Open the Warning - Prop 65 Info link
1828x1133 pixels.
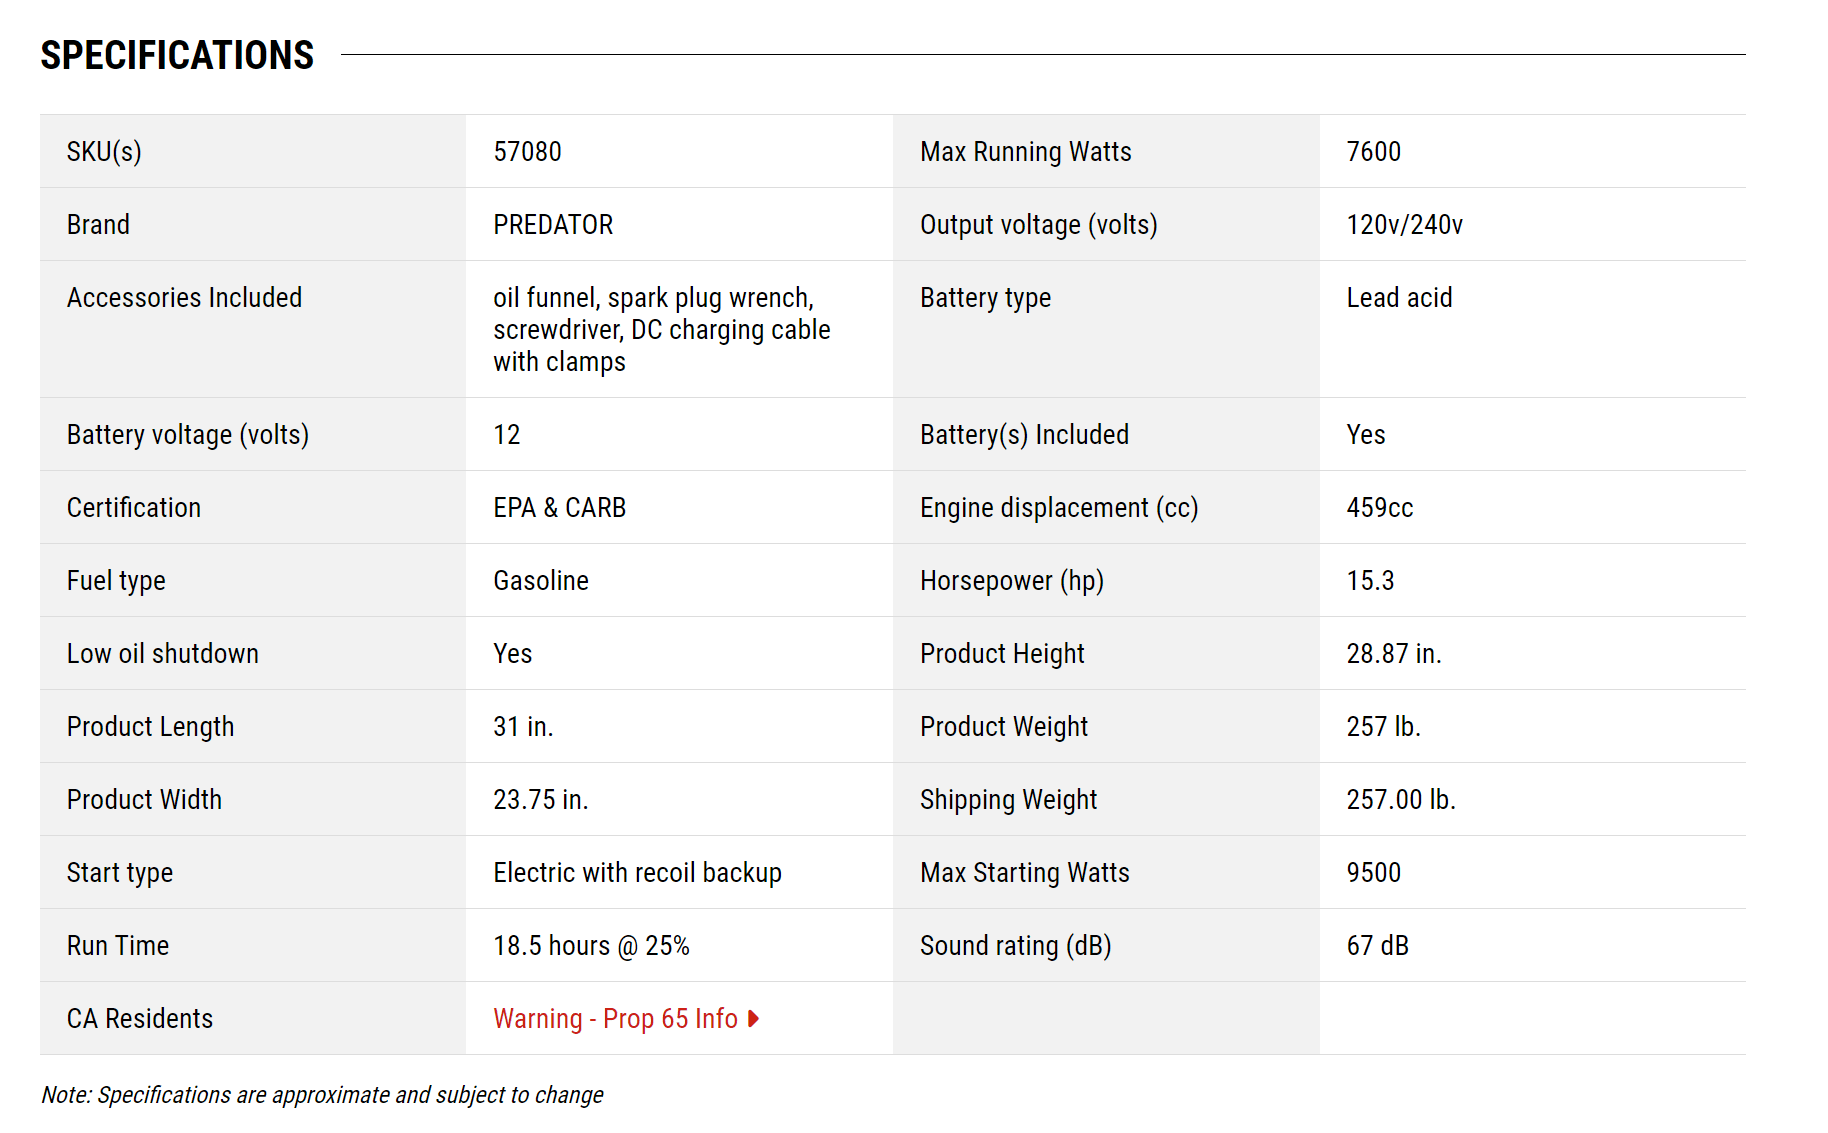pyautogui.click(x=615, y=1018)
